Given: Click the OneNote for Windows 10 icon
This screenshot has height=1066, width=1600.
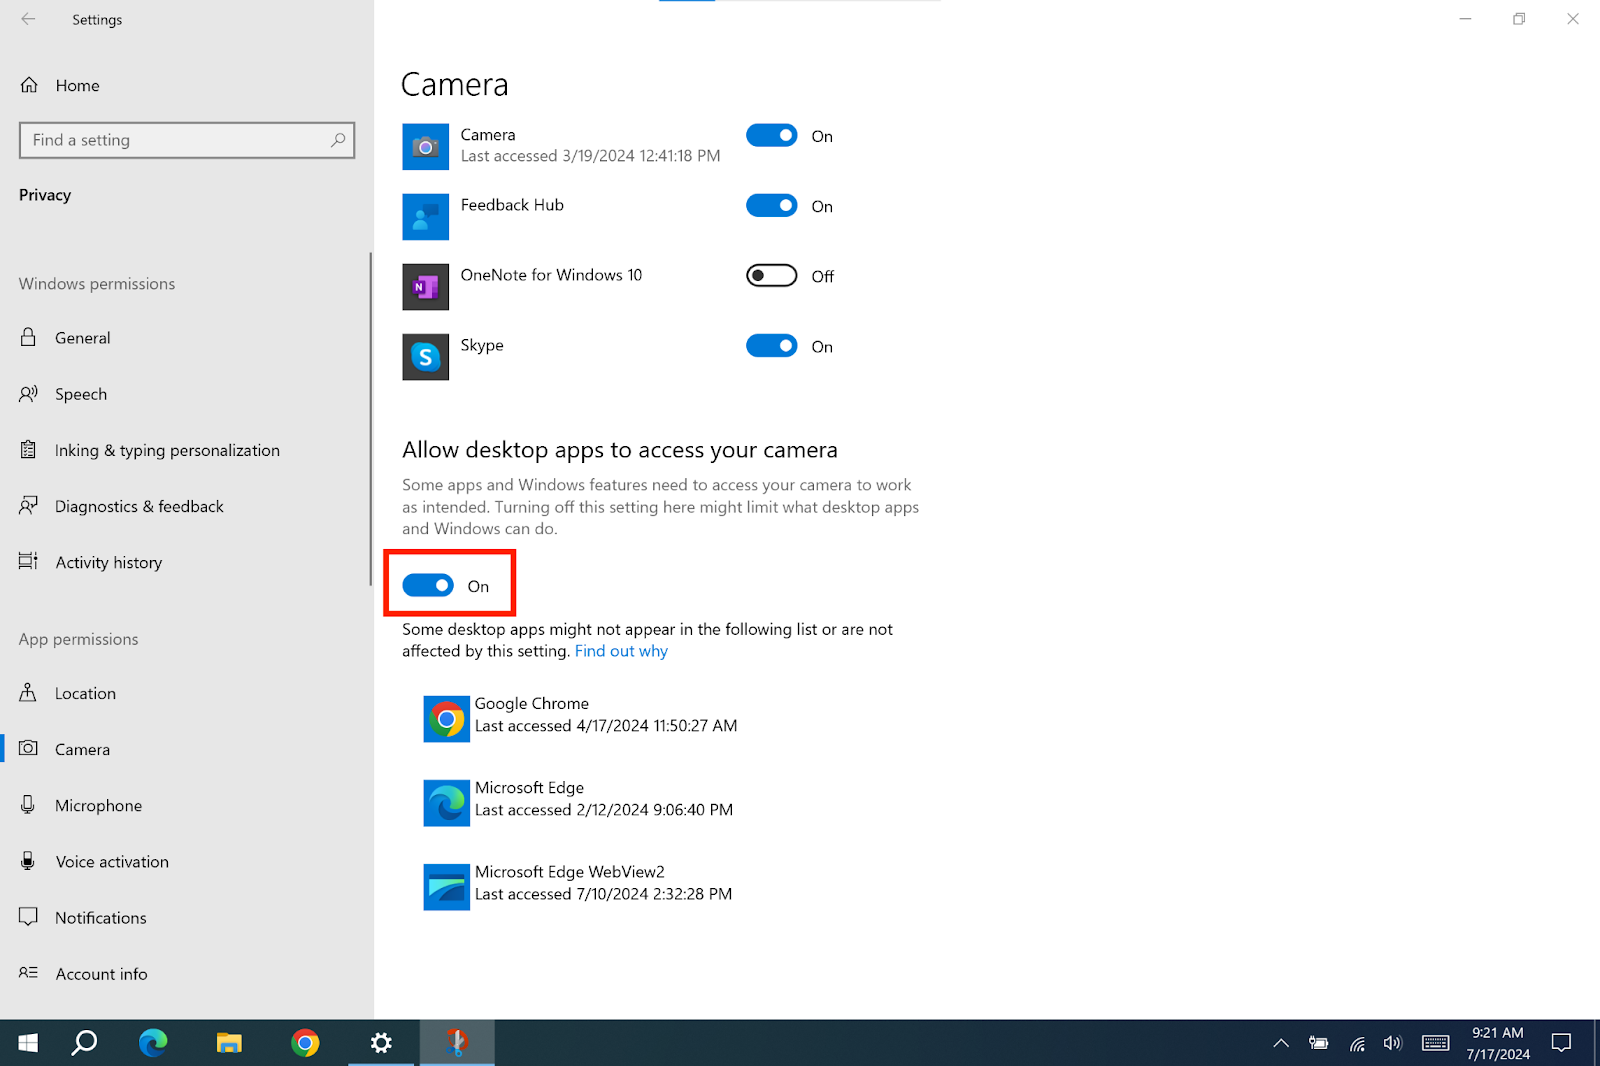Looking at the screenshot, I should [x=426, y=287].
